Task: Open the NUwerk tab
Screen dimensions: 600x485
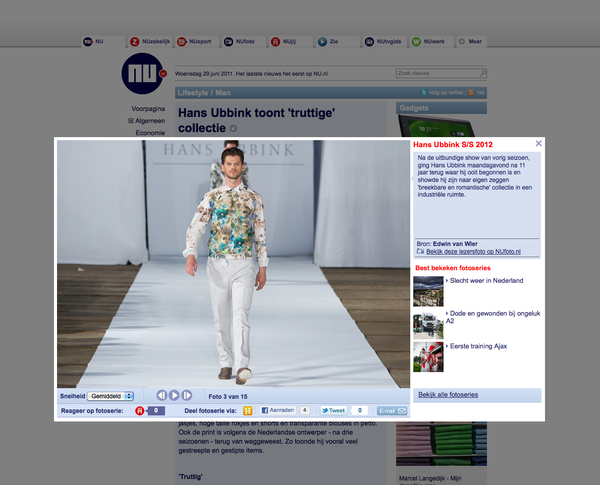Action: 431,41
